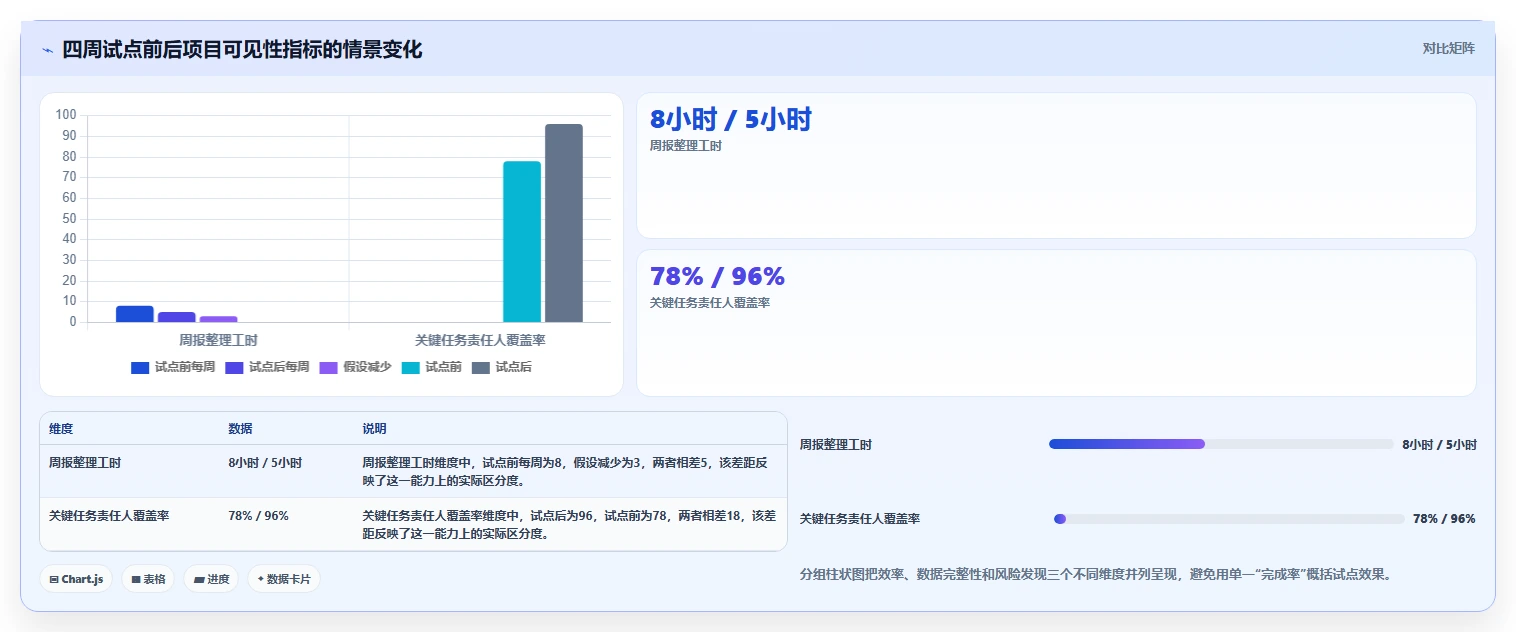1516x632 pixels.
Task: Click the footnote text starting 分组柱状图把效率
Action: coord(1096,575)
